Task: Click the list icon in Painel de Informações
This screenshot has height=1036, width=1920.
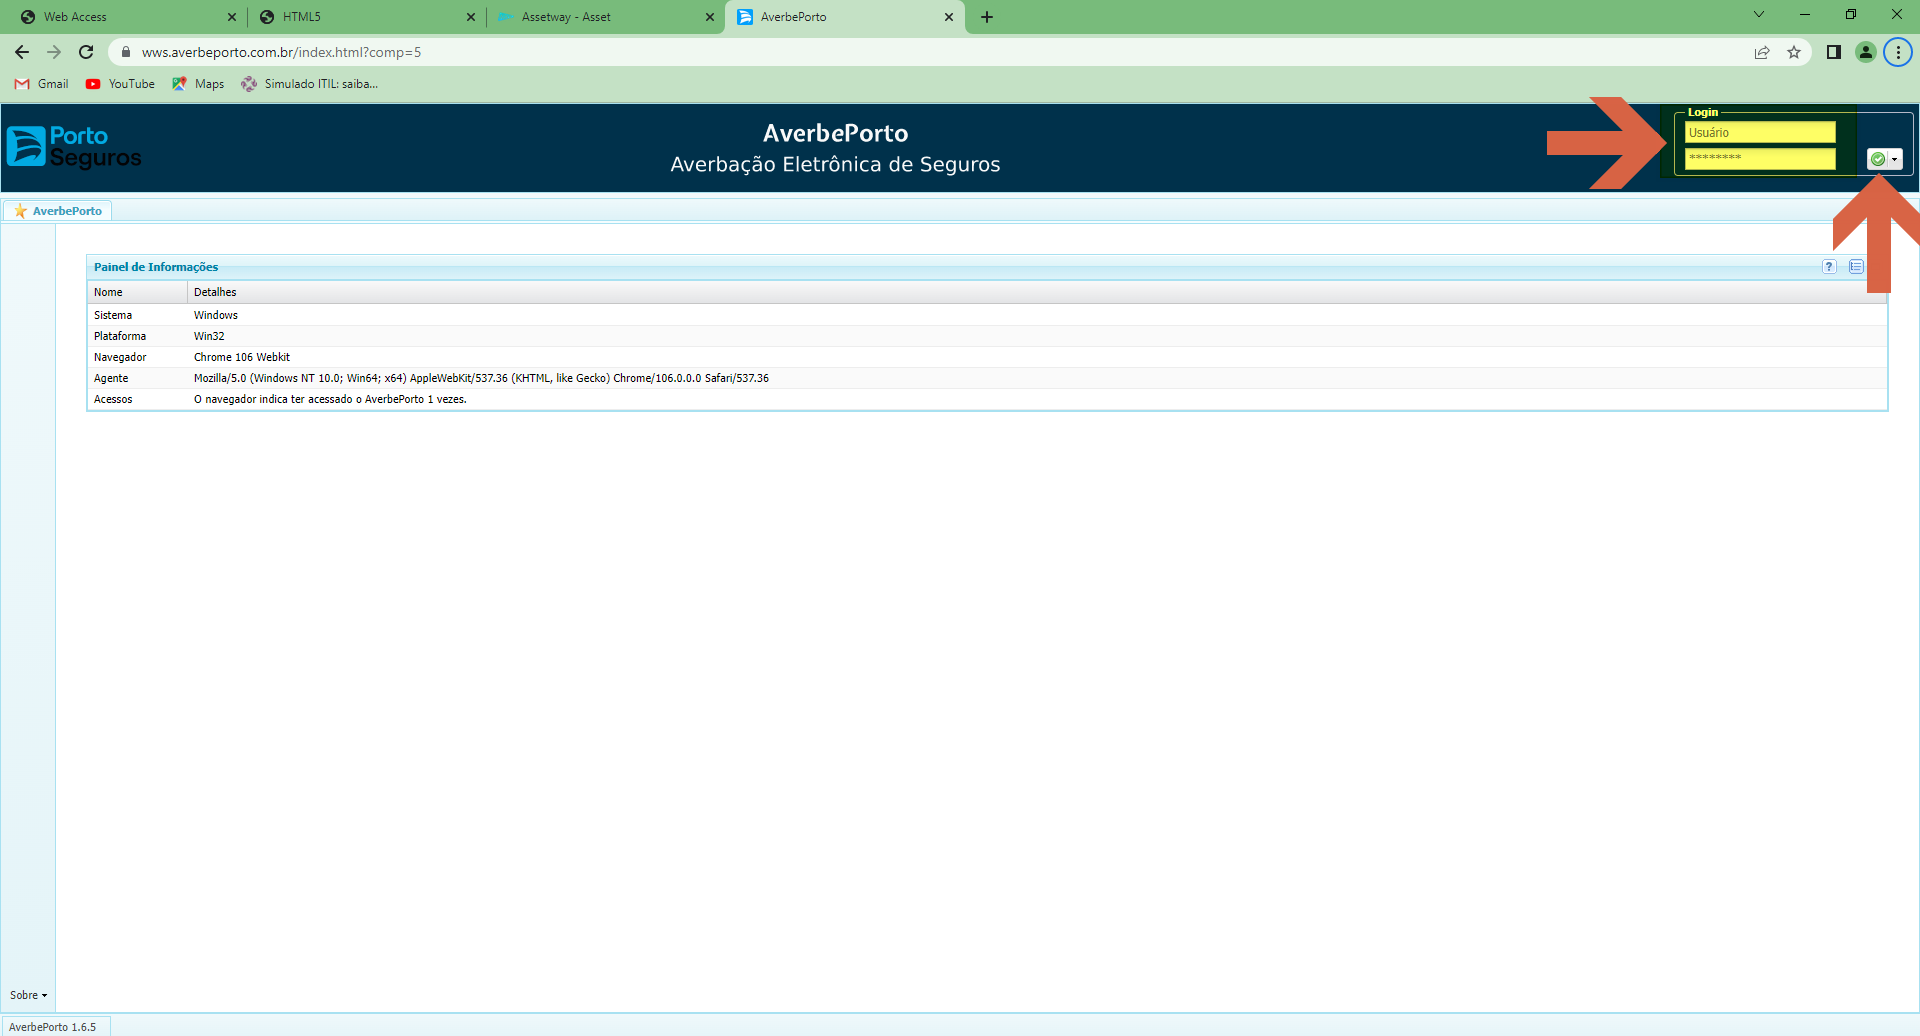Action: pyautogui.click(x=1856, y=267)
